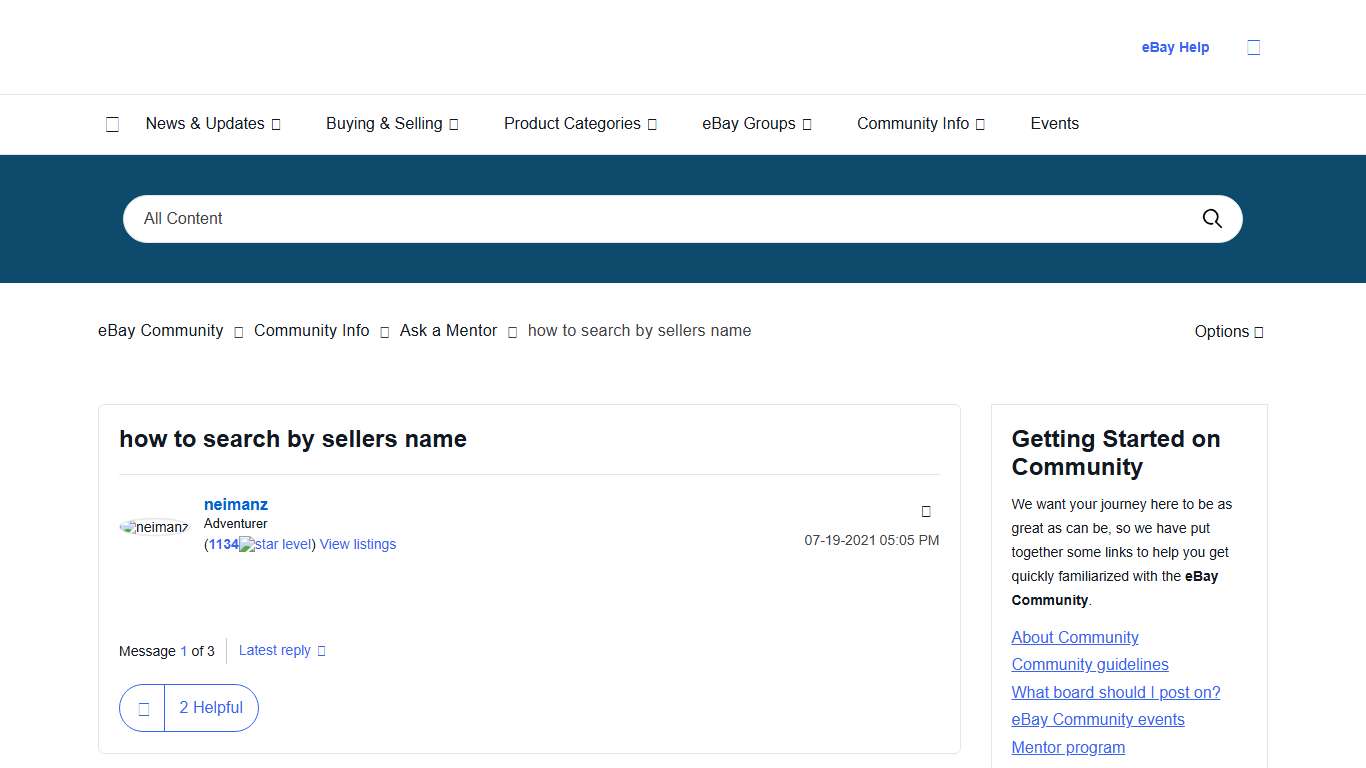1366x768 pixels.
Task: Open the Community guidelines link
Action: coord(1089,664)
